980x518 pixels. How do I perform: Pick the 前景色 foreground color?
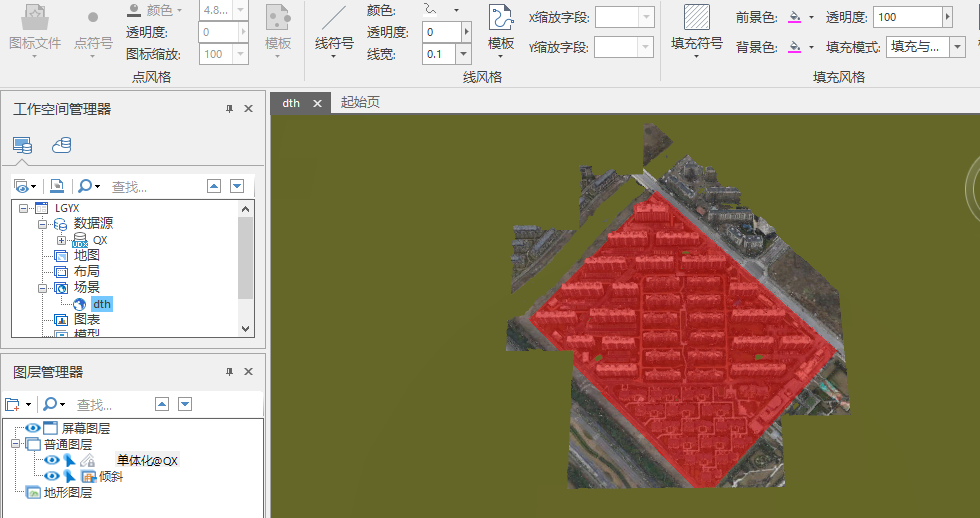coord(794,17)
